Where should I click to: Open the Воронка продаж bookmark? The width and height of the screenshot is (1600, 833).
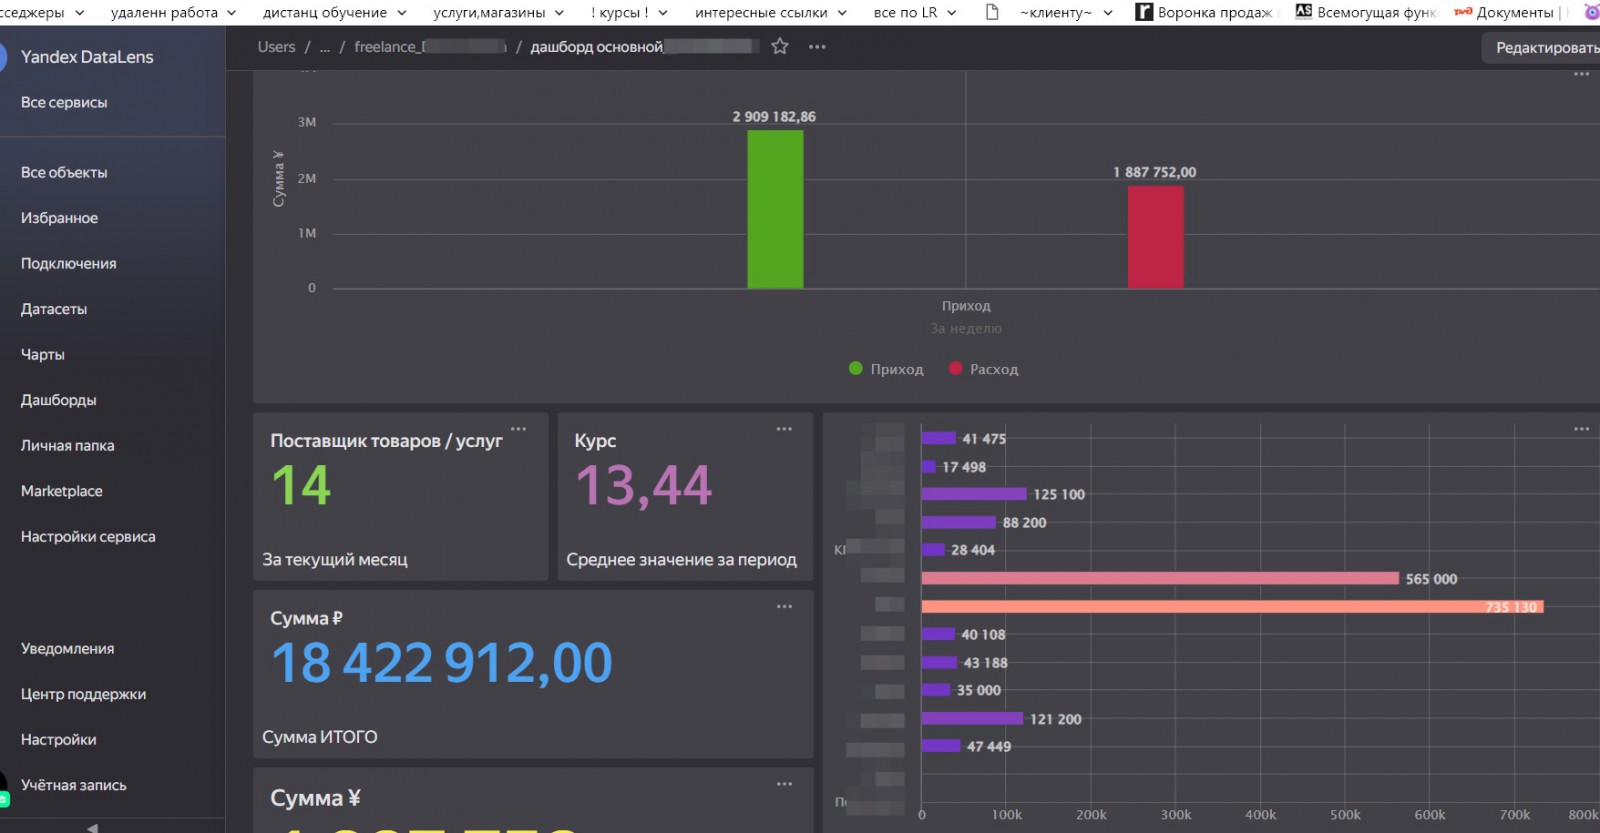(x=1204, y=12)
